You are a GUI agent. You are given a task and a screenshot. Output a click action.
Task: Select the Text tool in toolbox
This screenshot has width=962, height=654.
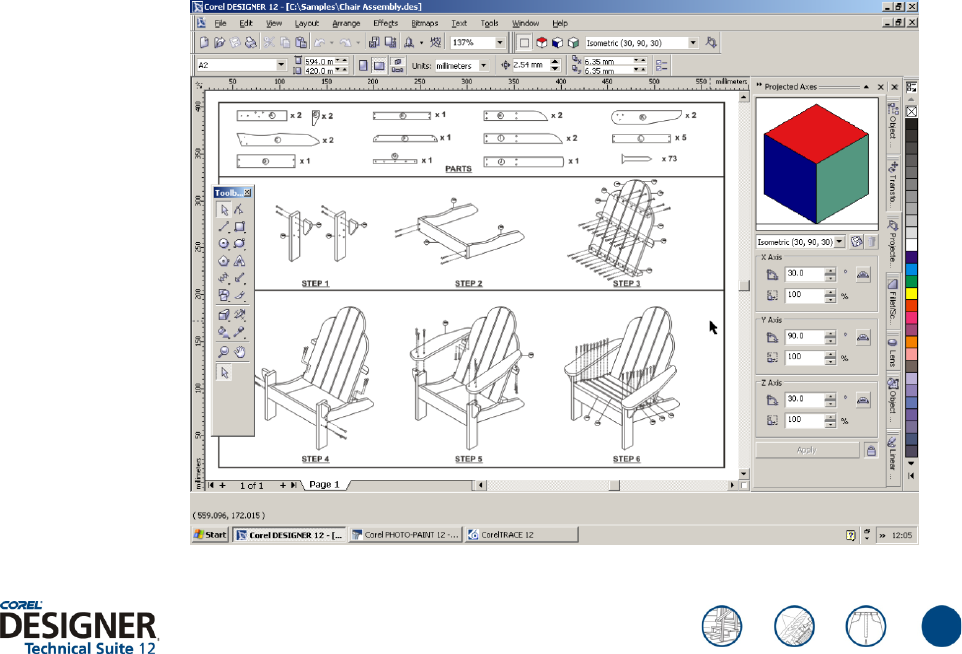pos(239,261)
